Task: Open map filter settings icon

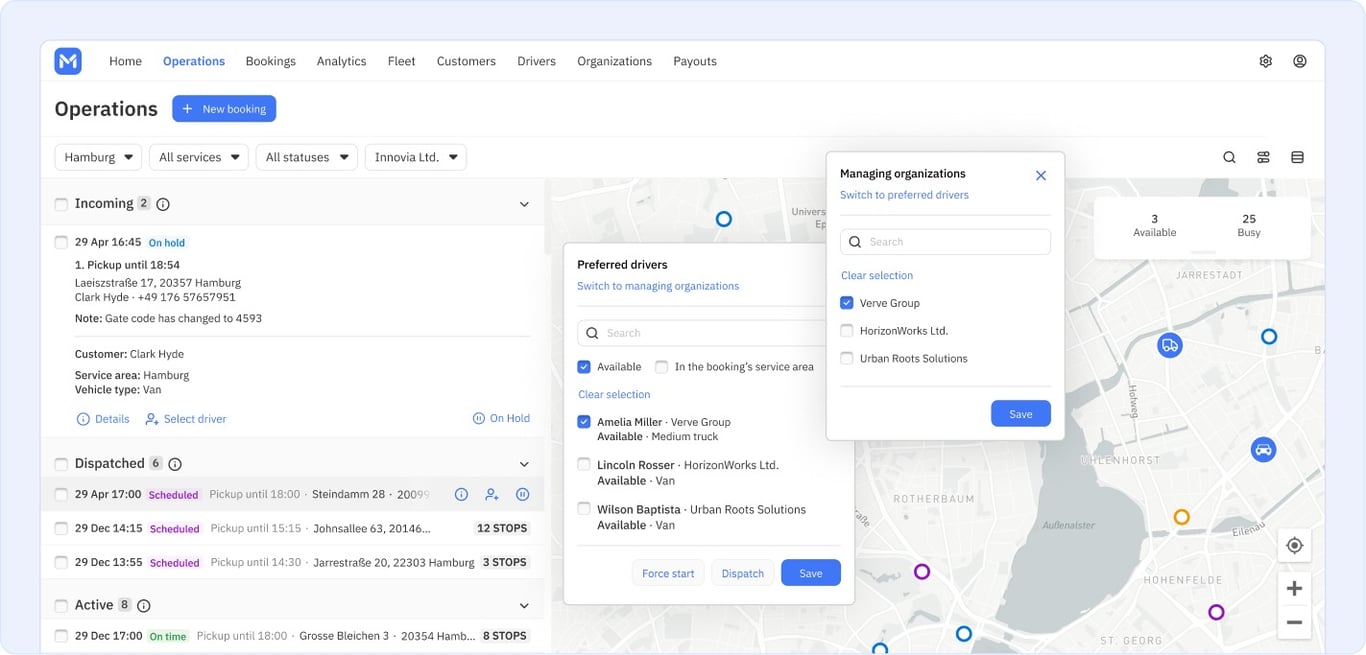Action: click(1263, 157)
